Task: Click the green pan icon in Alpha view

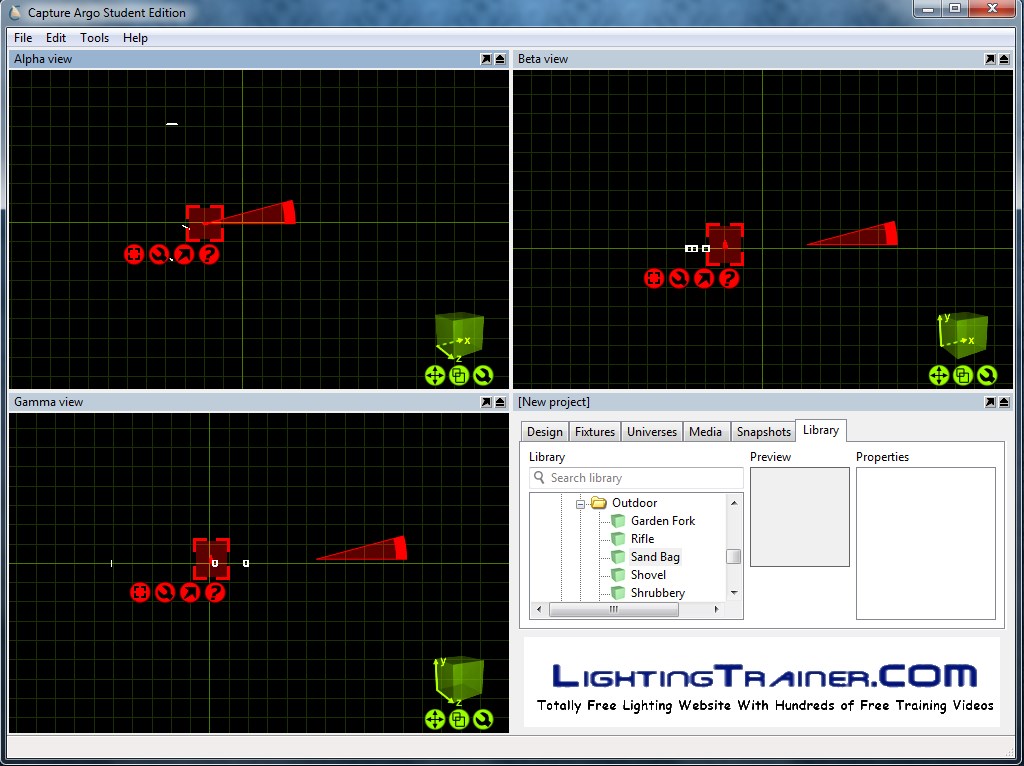Action: coord(435,375)
